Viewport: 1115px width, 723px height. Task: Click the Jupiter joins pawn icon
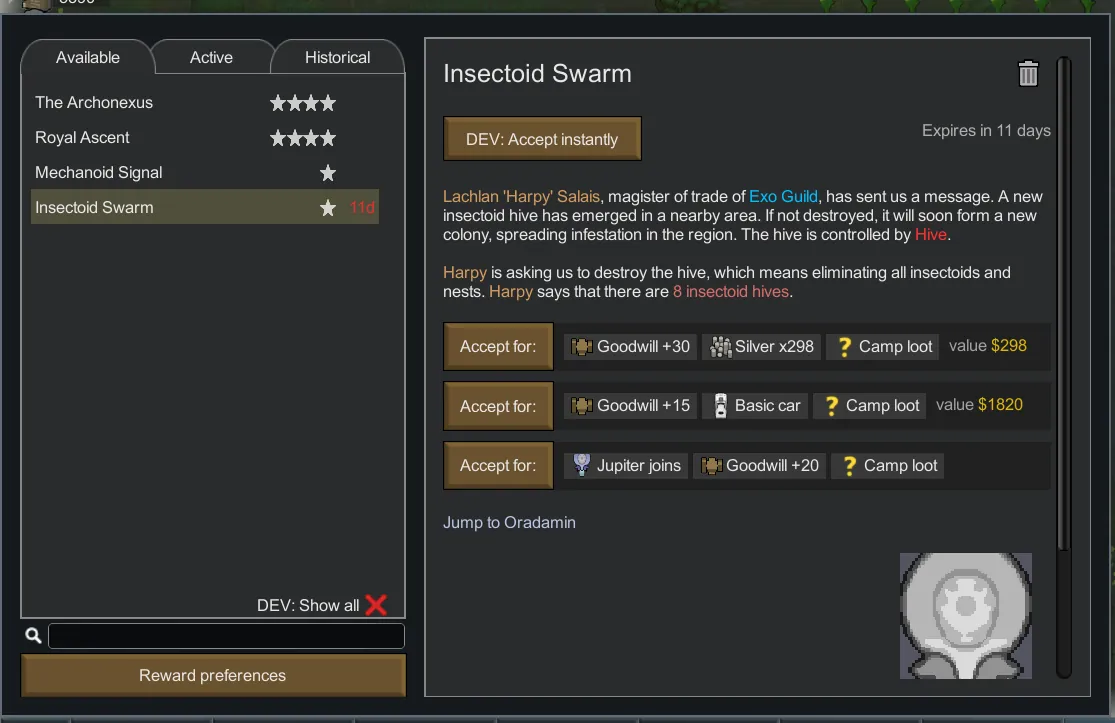click(581, 465)
